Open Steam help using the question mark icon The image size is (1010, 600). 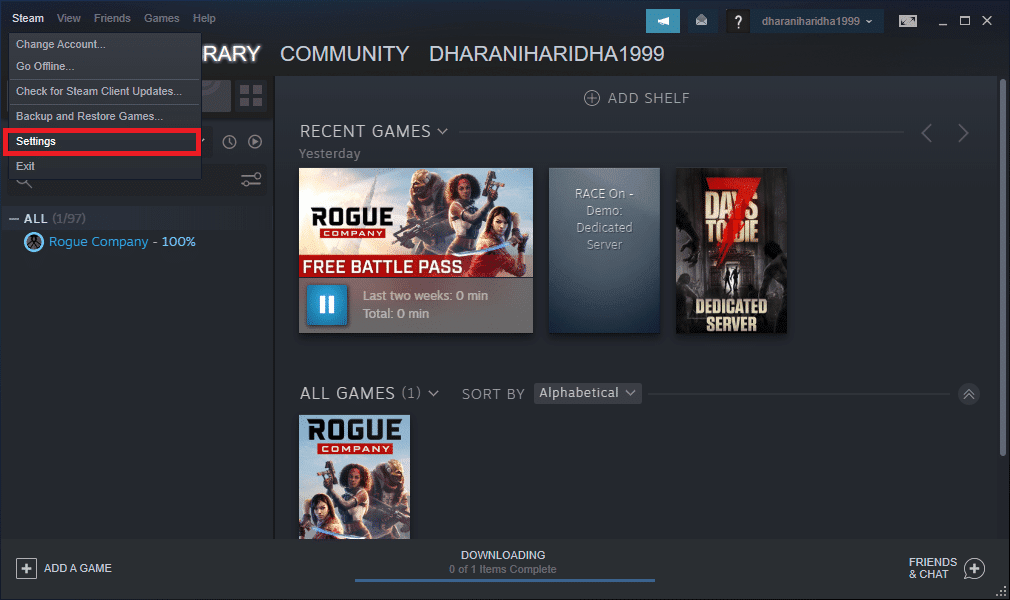[737, 20]
